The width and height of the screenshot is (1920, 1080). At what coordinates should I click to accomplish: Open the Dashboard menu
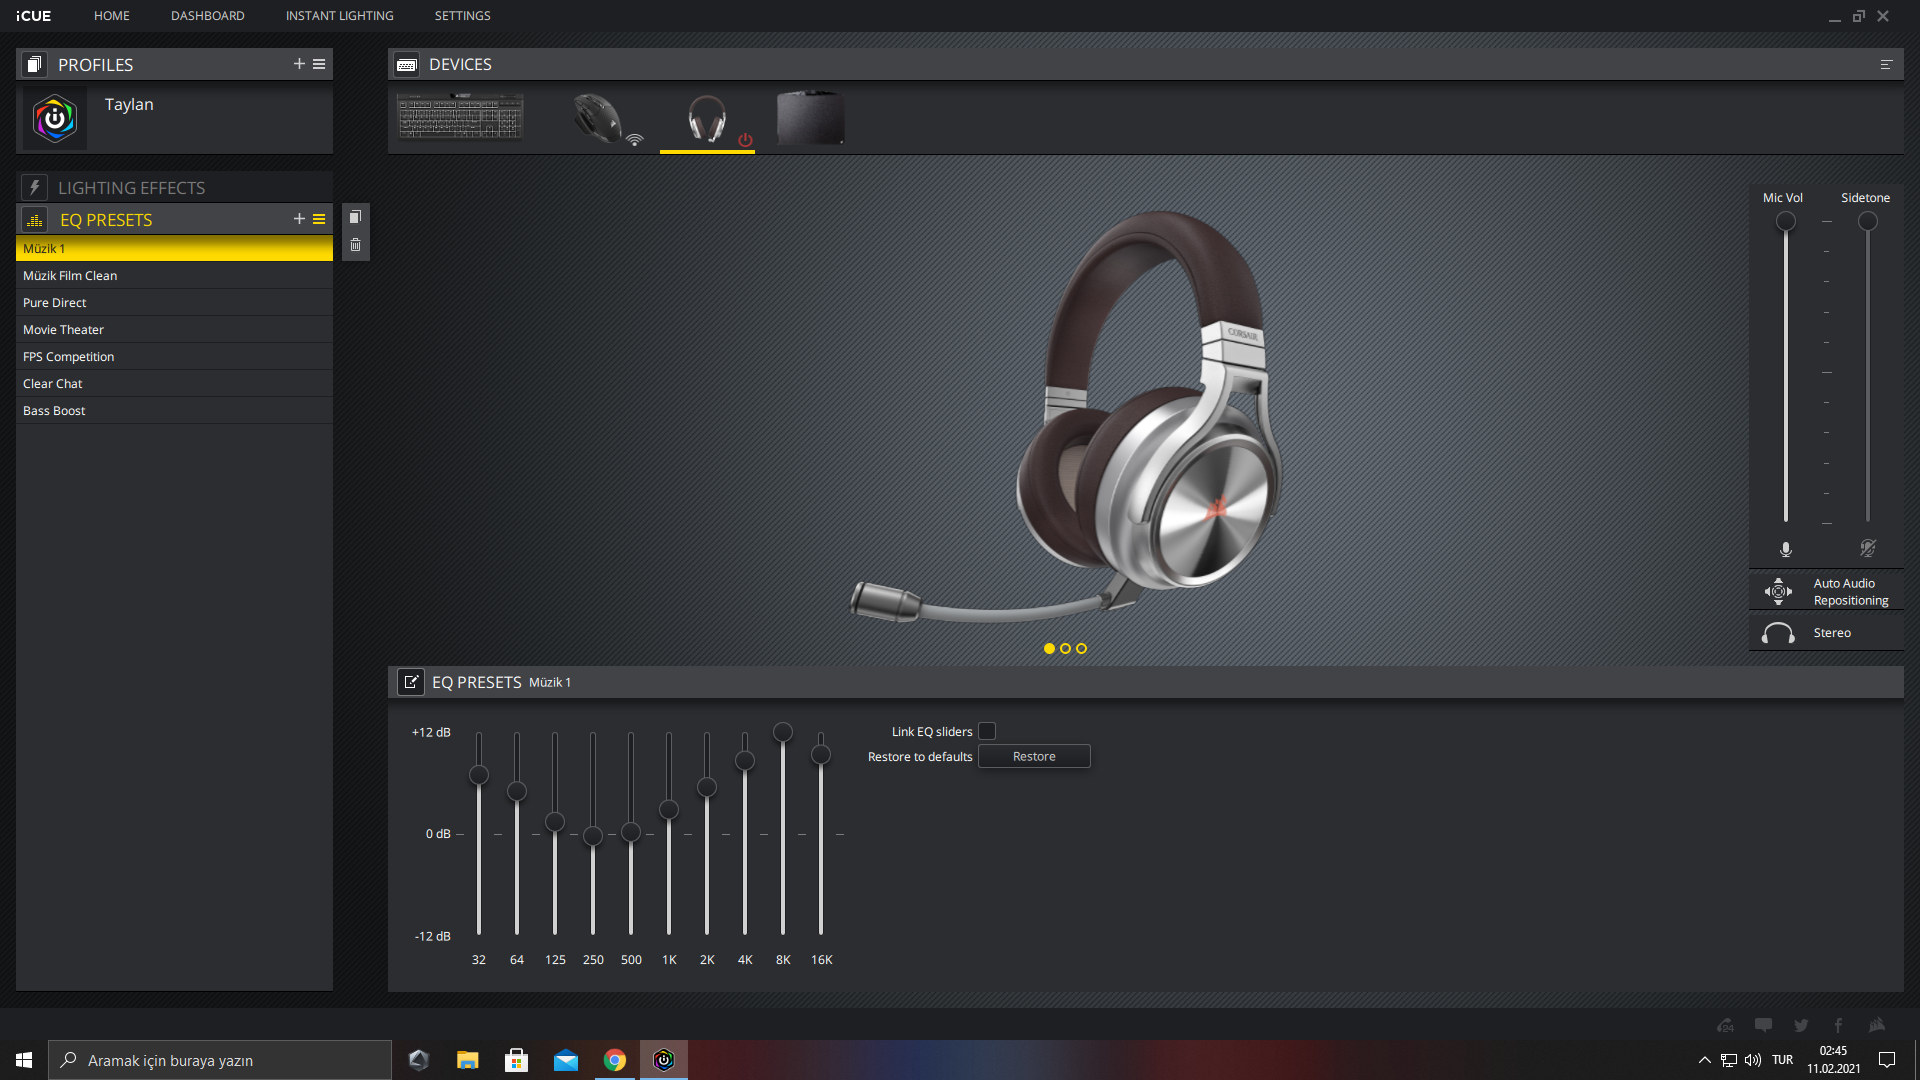[x=207, y=16]
